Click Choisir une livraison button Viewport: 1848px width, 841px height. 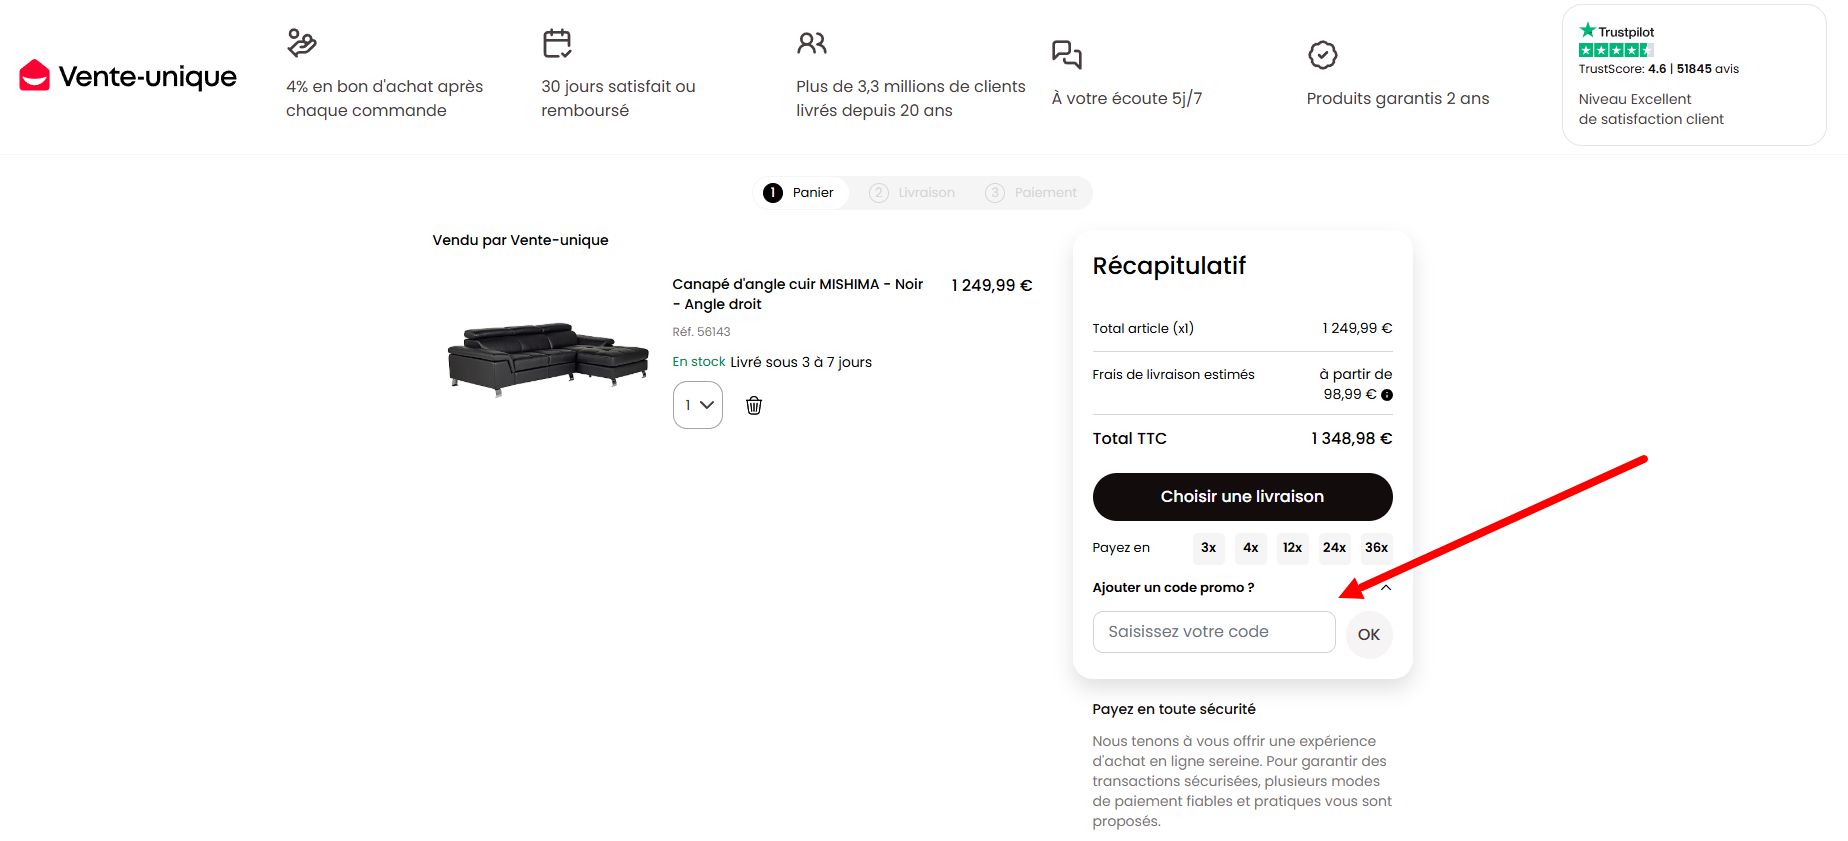[x=1242, y=497]
